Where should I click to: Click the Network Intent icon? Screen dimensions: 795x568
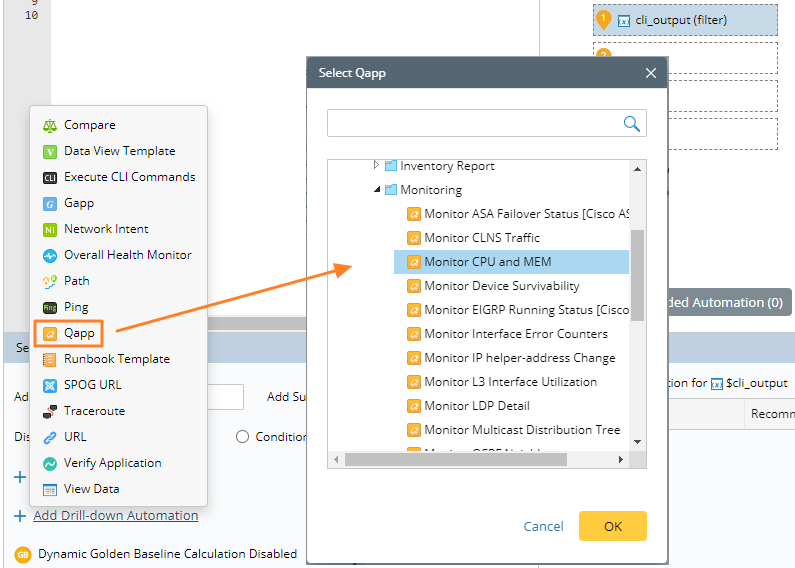[x=50, y=229]
